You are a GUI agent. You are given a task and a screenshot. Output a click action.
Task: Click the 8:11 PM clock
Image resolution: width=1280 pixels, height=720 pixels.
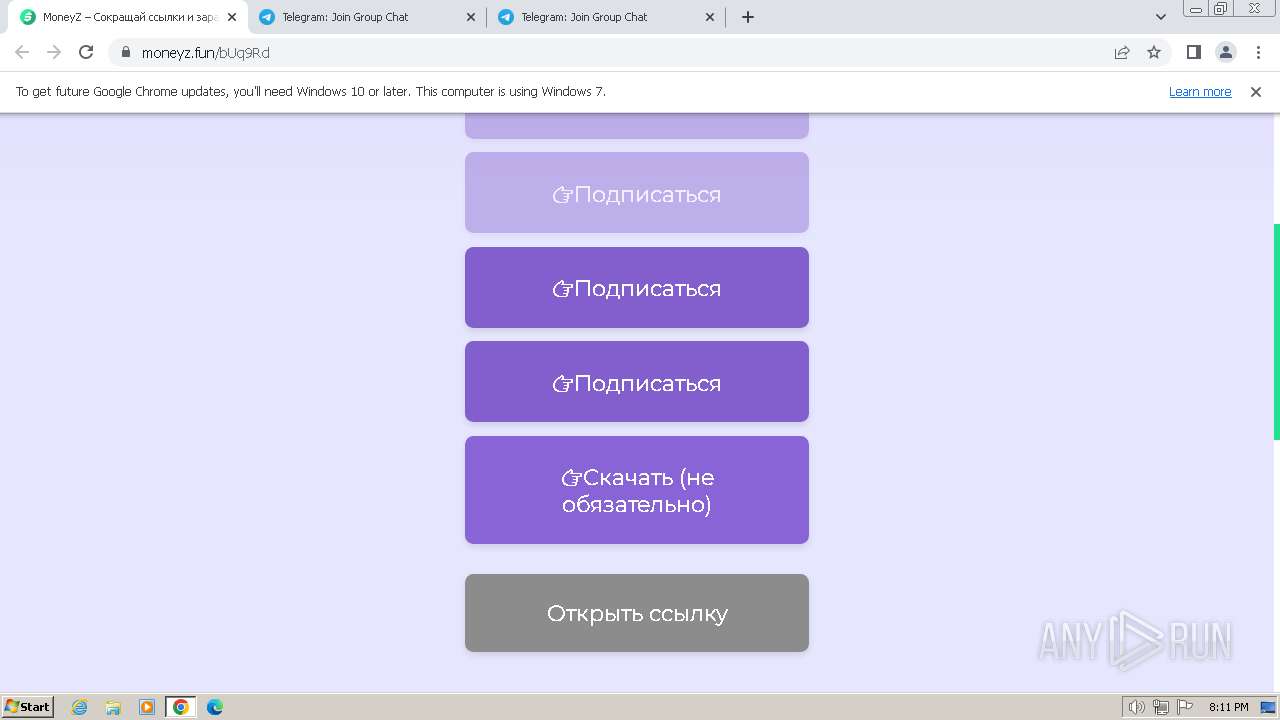(1228, 707)
